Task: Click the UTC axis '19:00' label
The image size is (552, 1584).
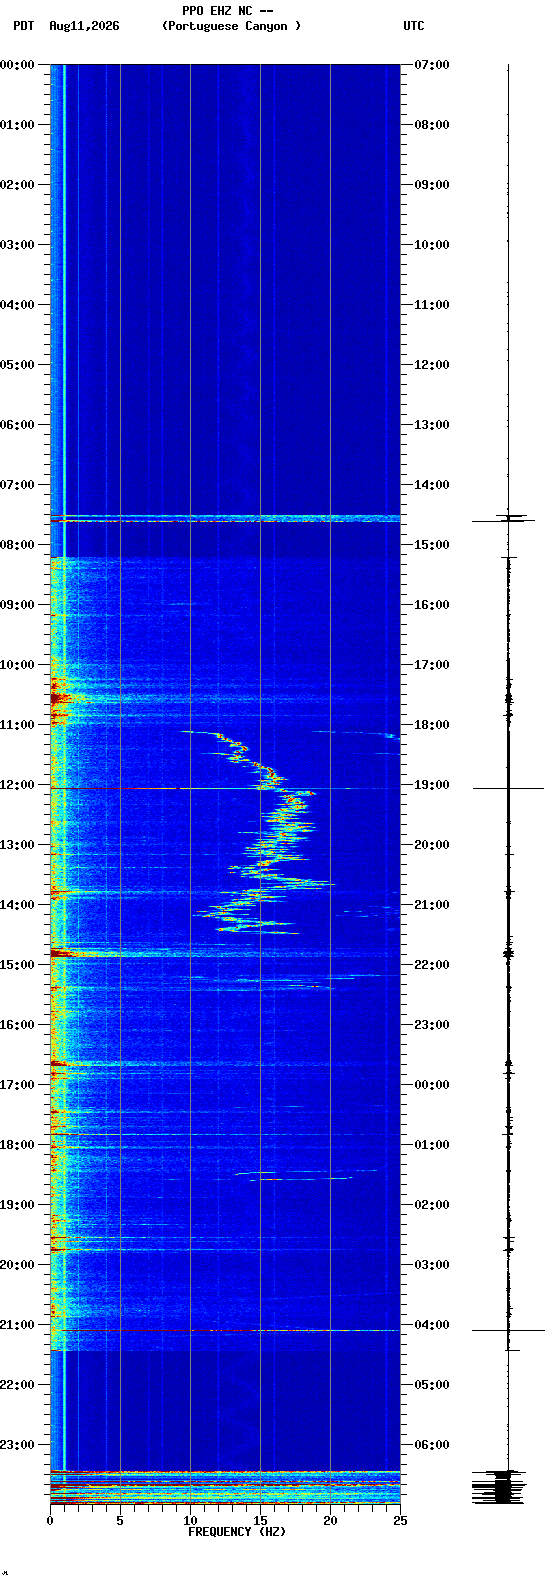Action: (432, 785)
